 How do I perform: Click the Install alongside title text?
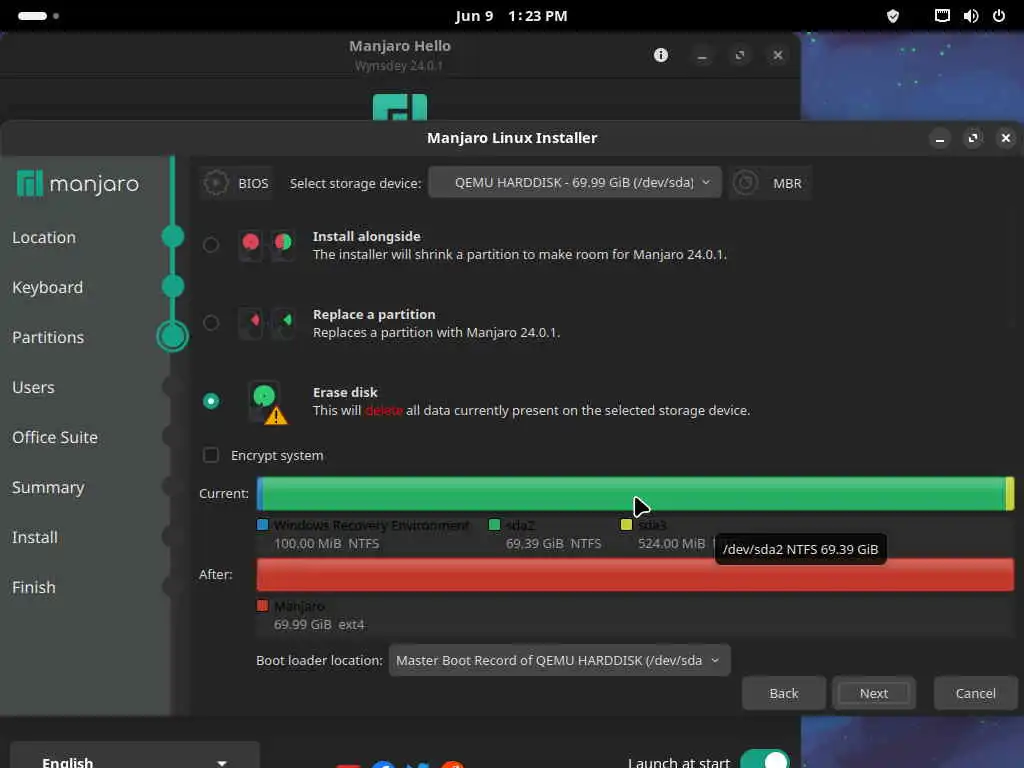click(366, 236)
